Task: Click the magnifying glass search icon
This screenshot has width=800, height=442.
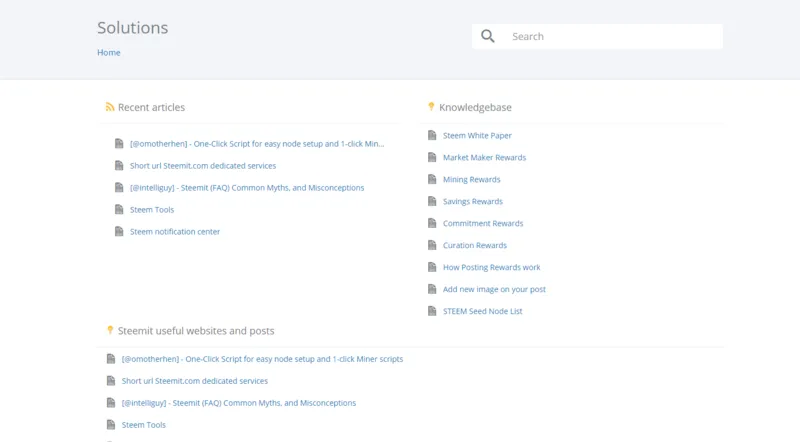Action: point(488,36)
